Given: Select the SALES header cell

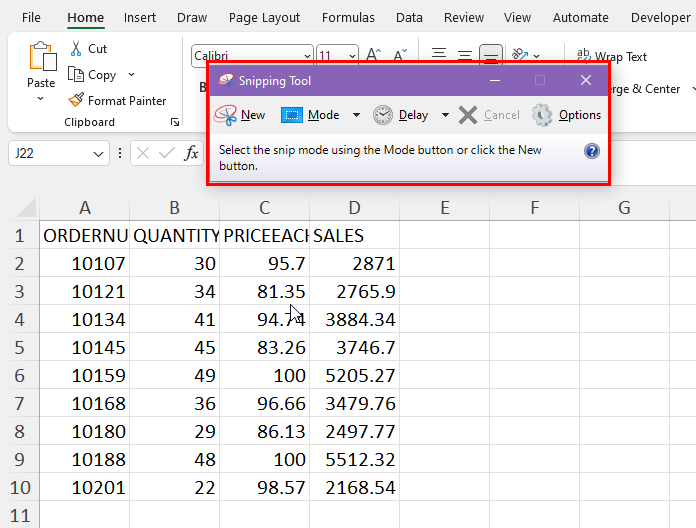Looking at the screenshot, I should point(354,235).
